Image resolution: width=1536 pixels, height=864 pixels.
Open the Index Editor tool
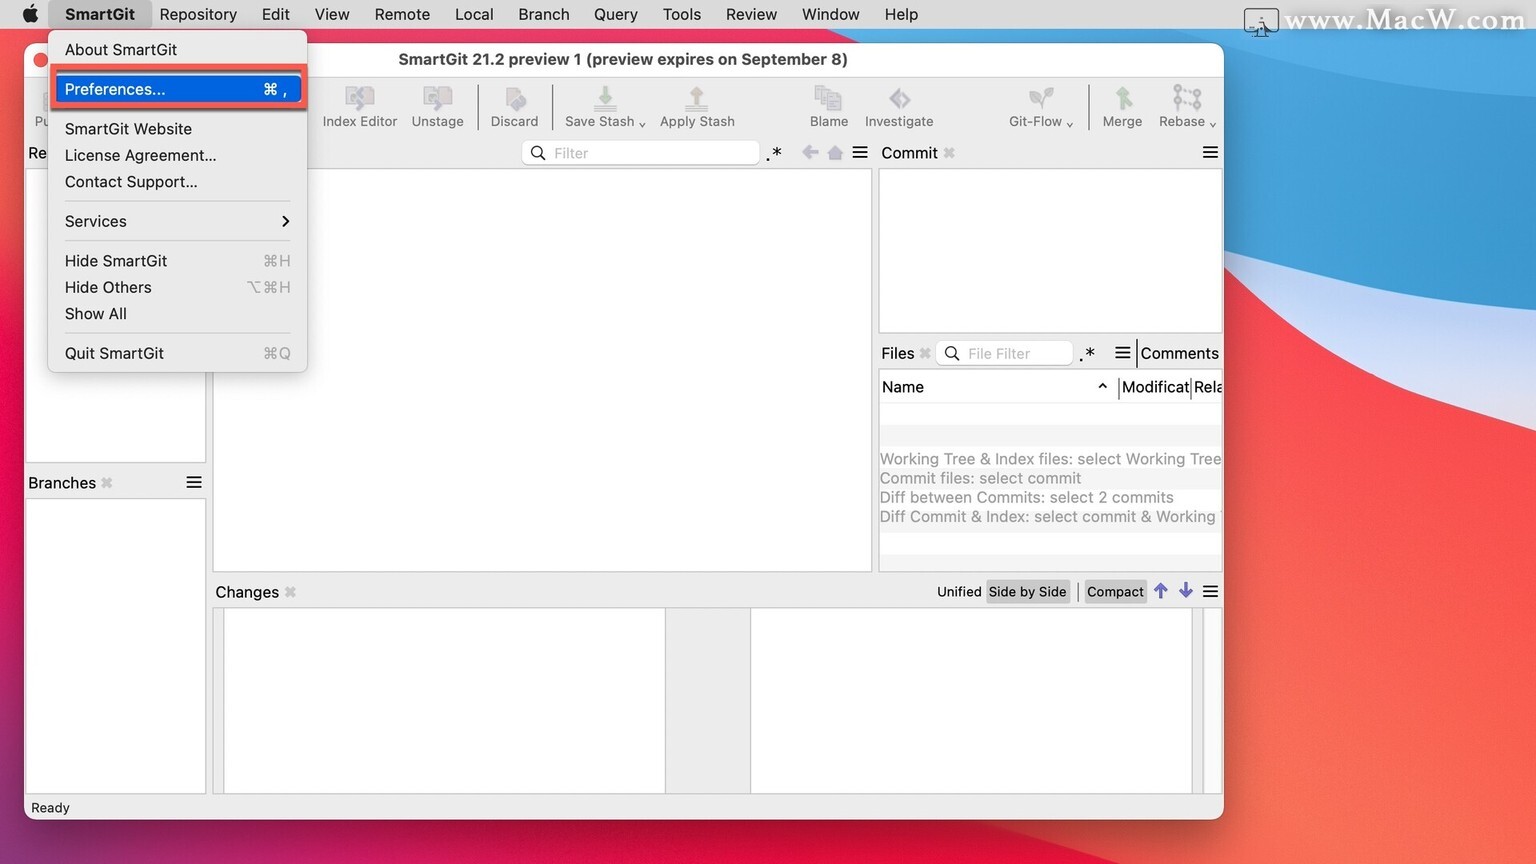pyautogui.click(x=360, y=107)
